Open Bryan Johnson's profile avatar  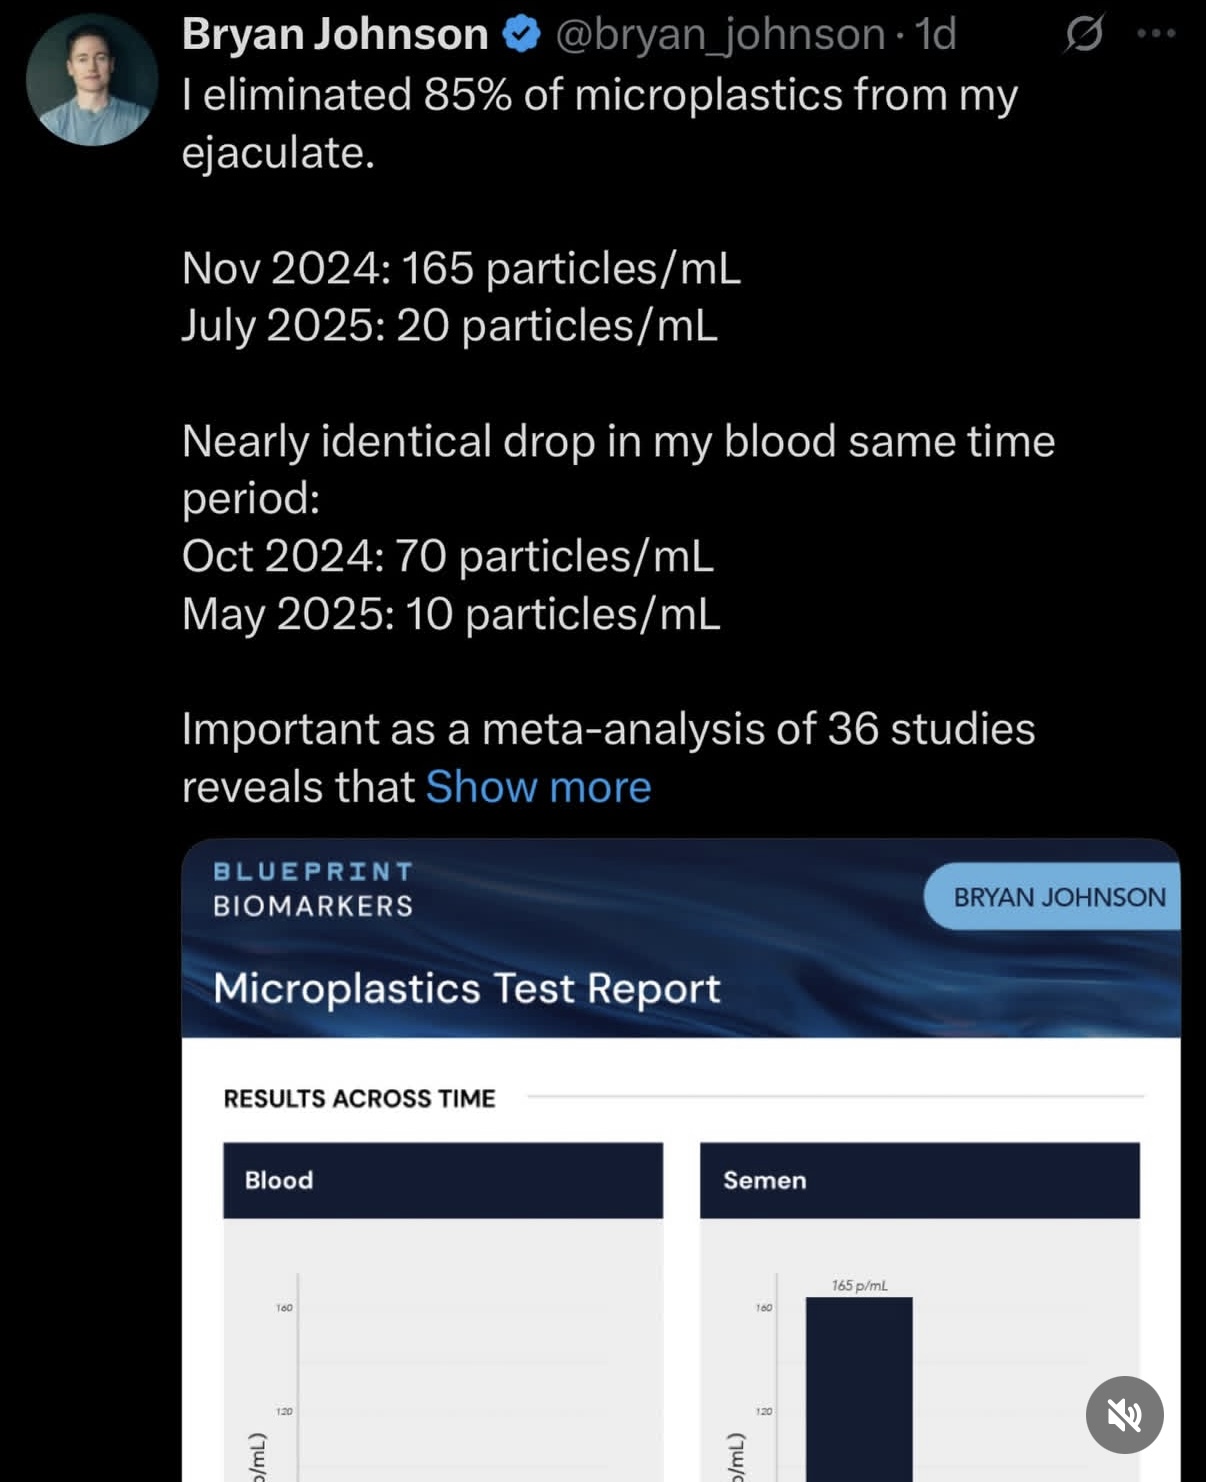(x=92, y=80)
